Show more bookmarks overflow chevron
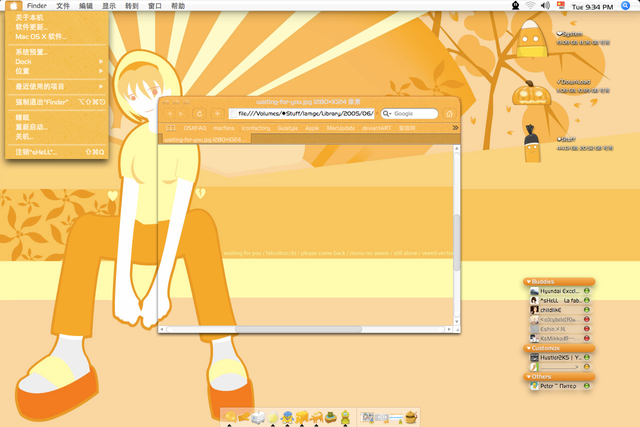This screenshot has width=640, height=427. pyautogui.click(x=455, y=128)
